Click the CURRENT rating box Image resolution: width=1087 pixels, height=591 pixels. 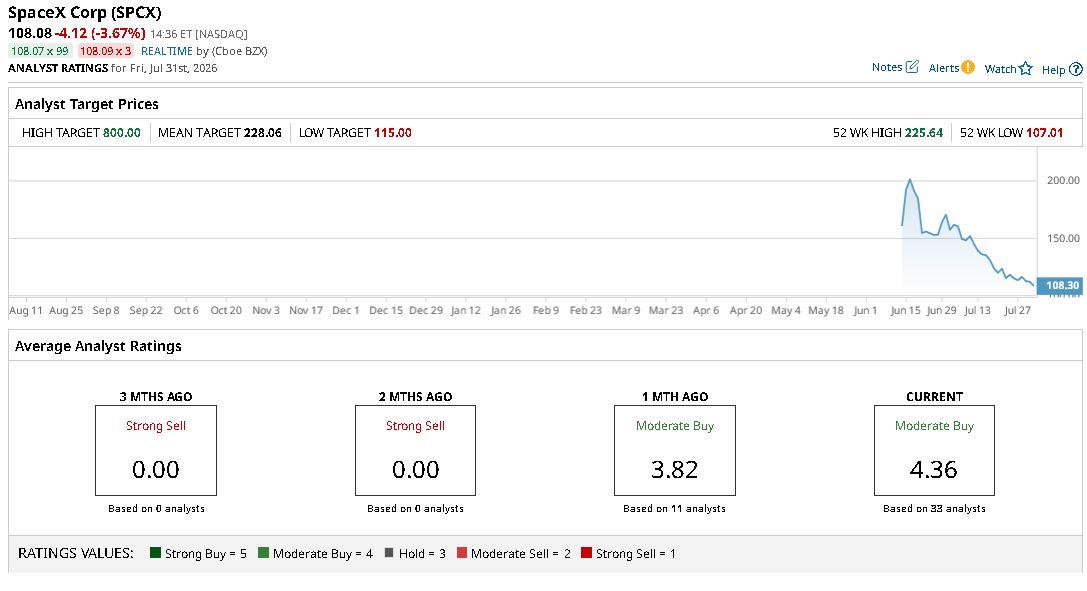(x=934, y=450)
